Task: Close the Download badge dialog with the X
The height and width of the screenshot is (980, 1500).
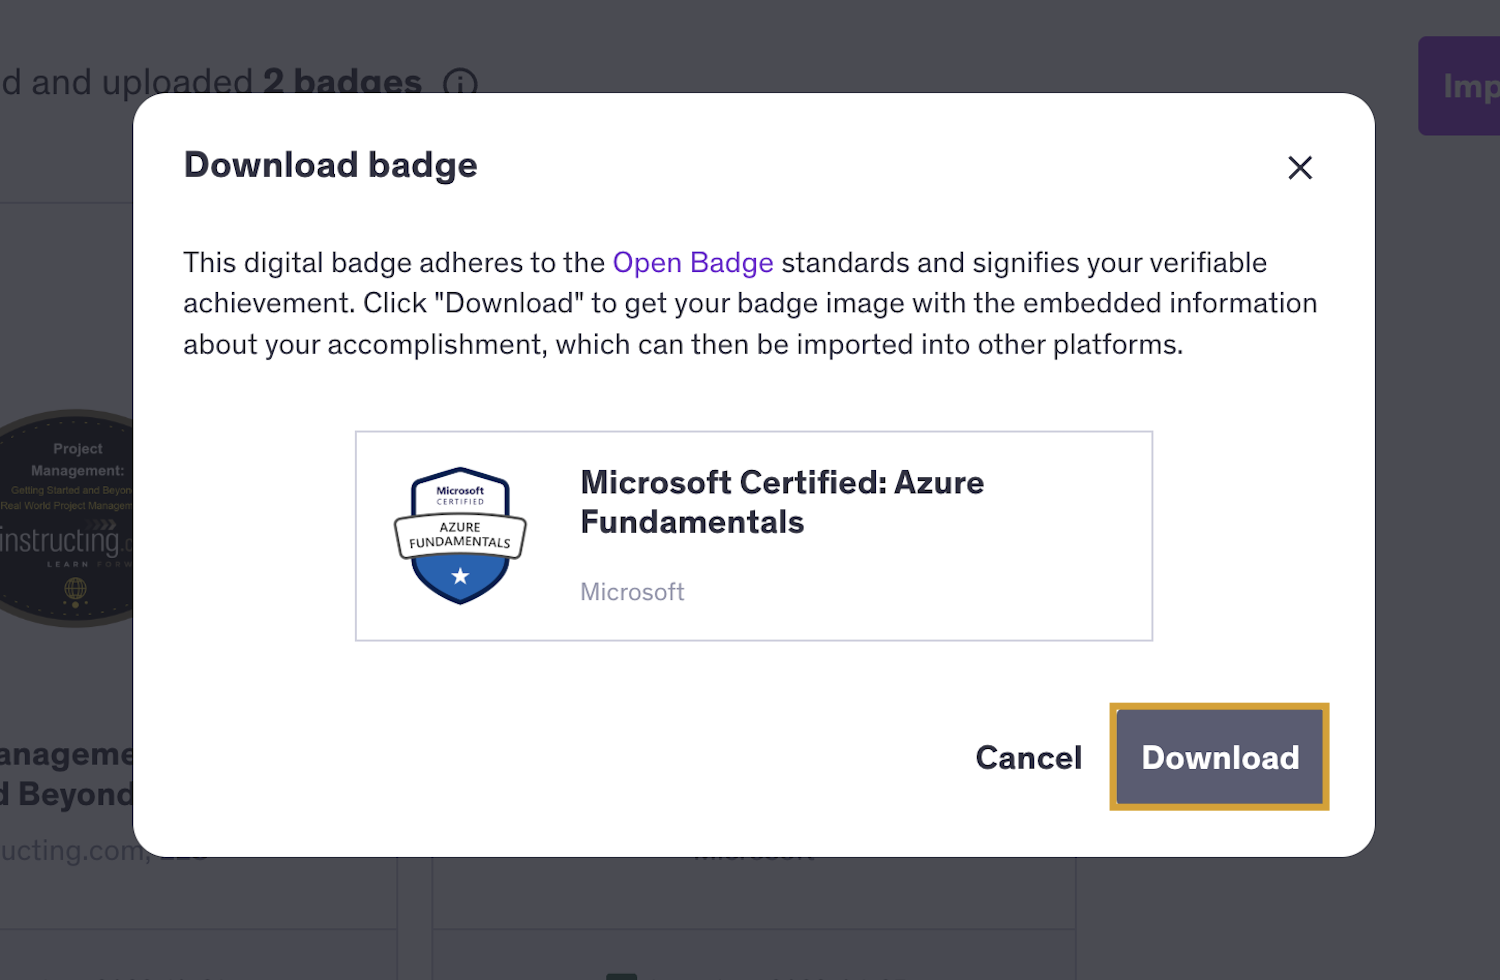Action: click(1300, 168)
